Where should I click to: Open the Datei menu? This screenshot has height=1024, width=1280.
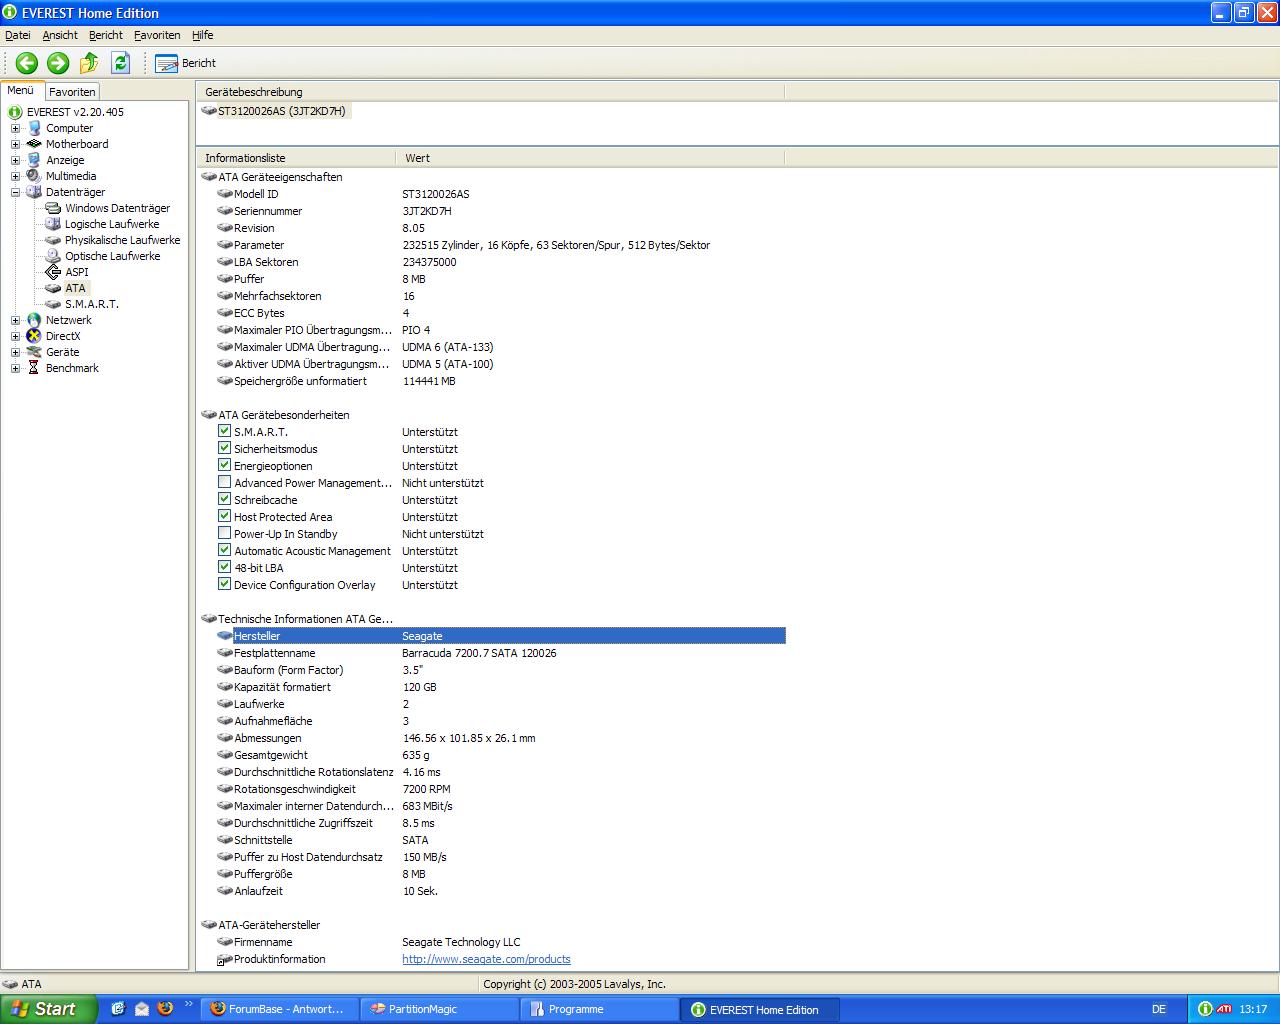tap(18, 35)
